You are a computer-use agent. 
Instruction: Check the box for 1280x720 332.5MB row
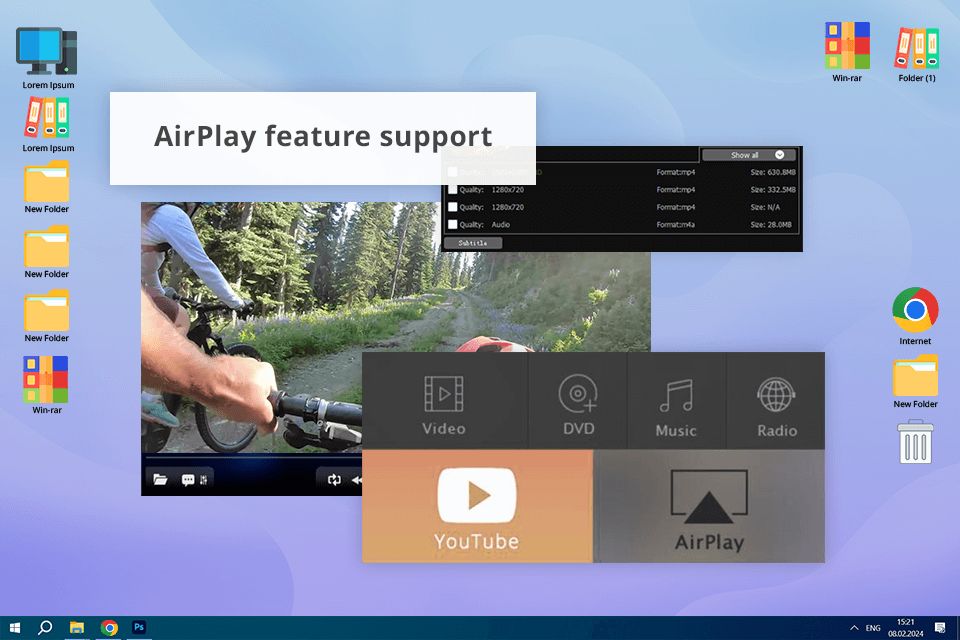[x=452, y=190]
